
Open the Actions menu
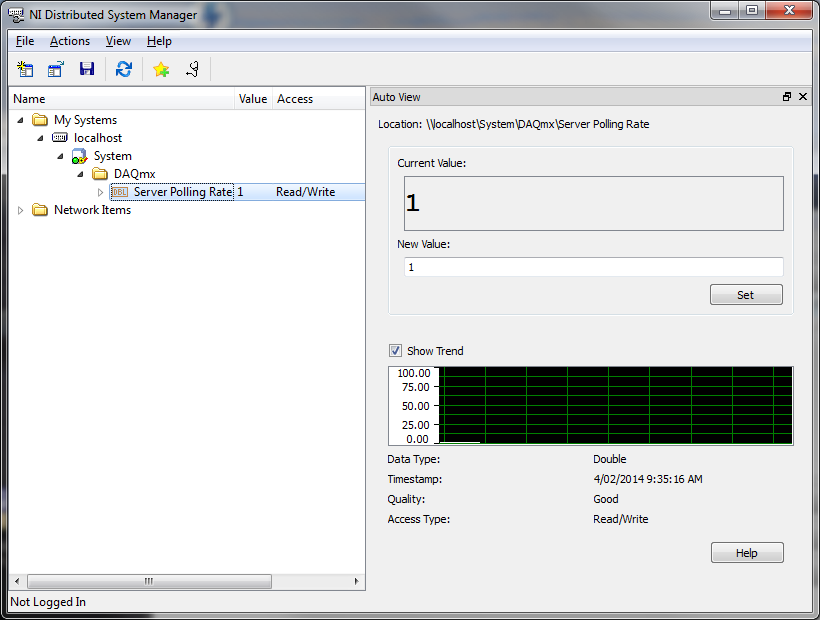pyautogui.click(x=70, y=41)
